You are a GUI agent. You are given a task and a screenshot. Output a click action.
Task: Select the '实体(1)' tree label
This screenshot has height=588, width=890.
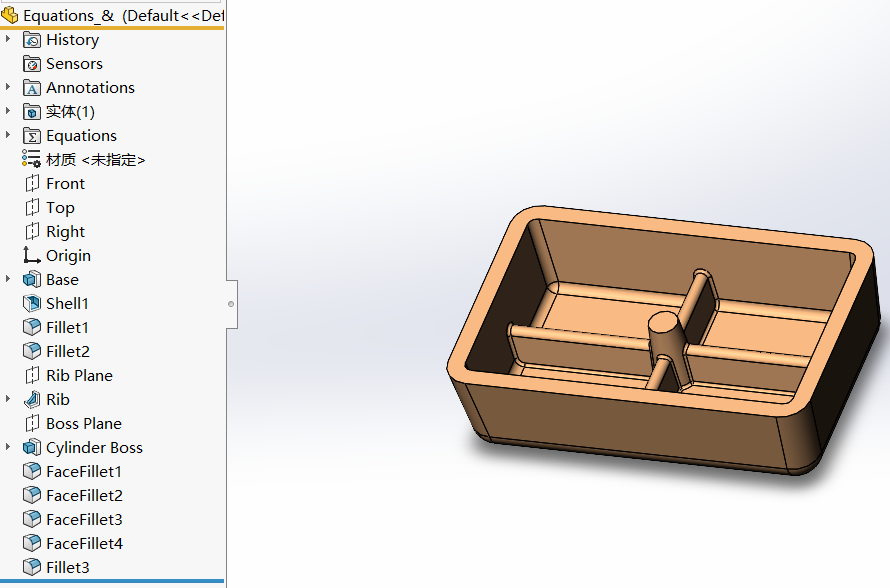(70, 112)
